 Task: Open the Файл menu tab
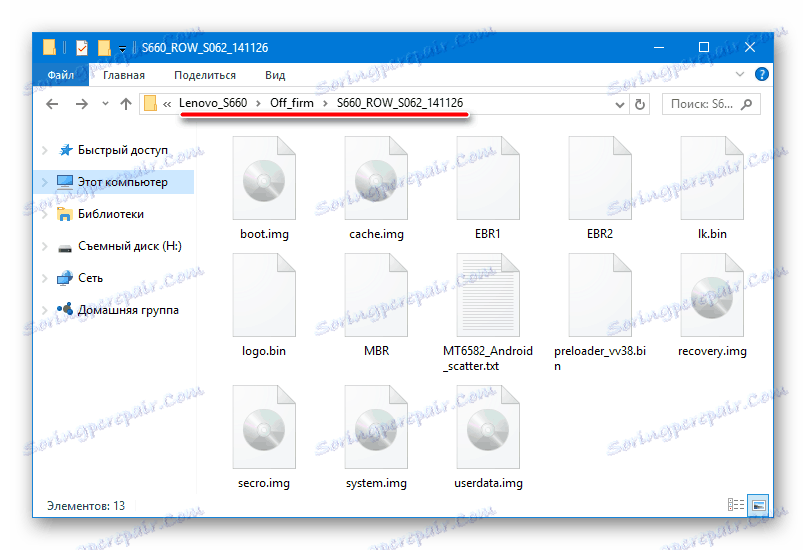tap(61, 75)
